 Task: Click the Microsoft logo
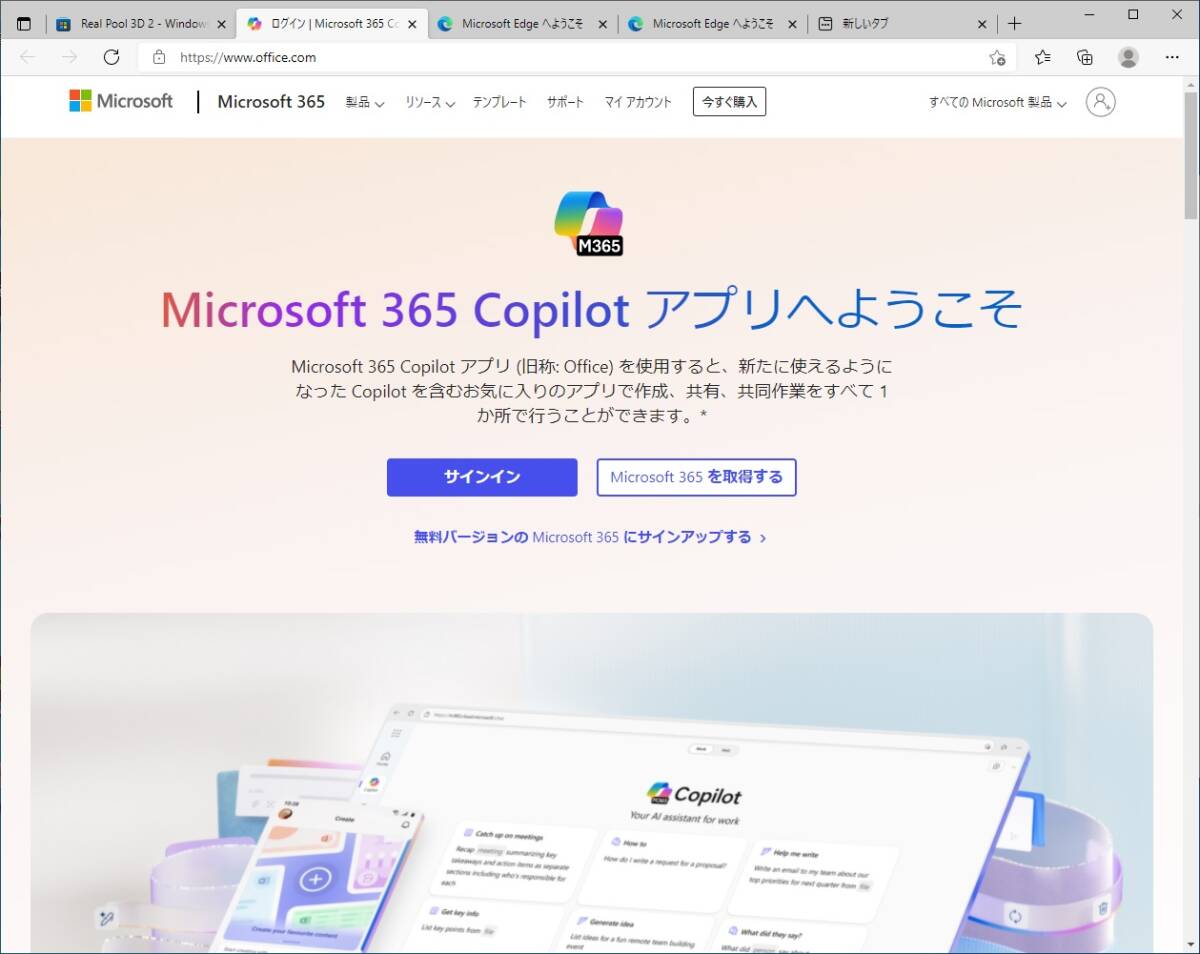pyautogui.click(x=121, y=101)
